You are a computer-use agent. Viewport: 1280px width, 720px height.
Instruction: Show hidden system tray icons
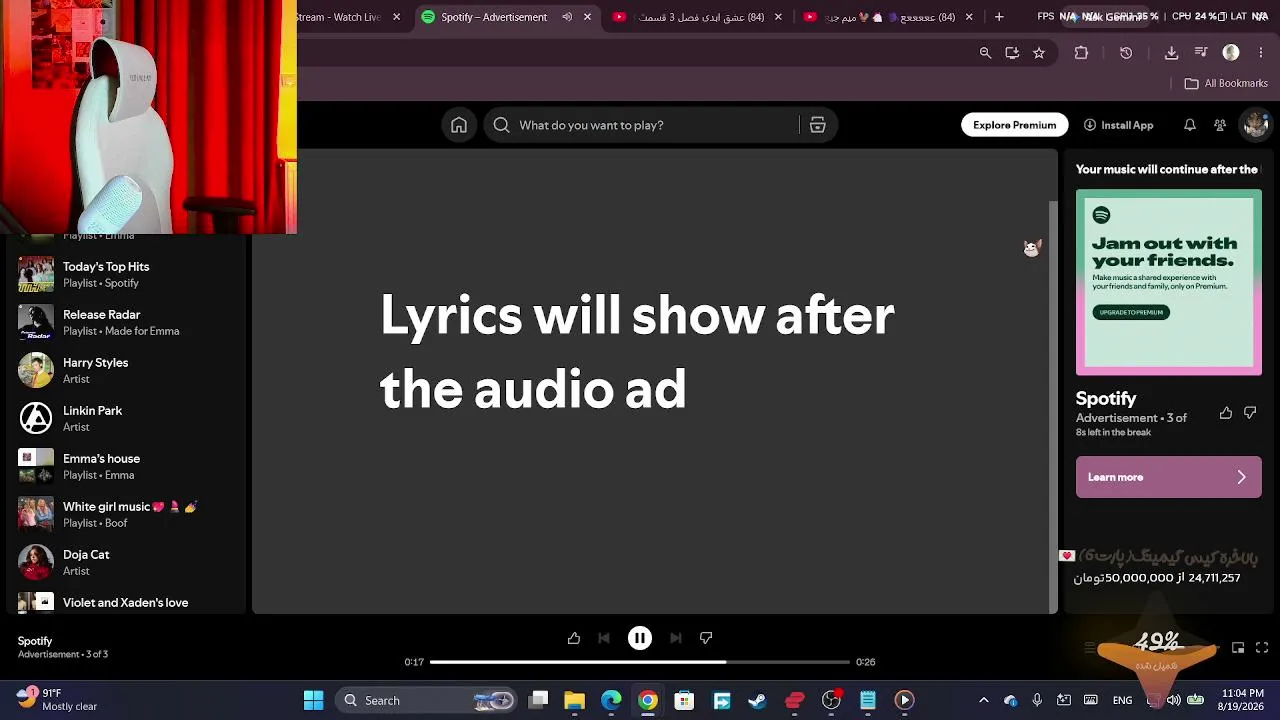point(983,700)
